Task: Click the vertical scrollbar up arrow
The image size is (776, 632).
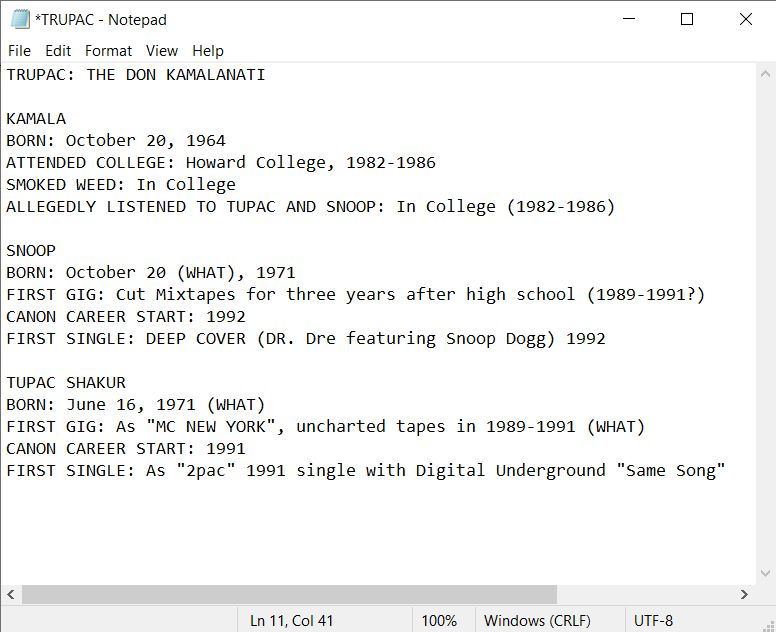Action: [765, 74]
